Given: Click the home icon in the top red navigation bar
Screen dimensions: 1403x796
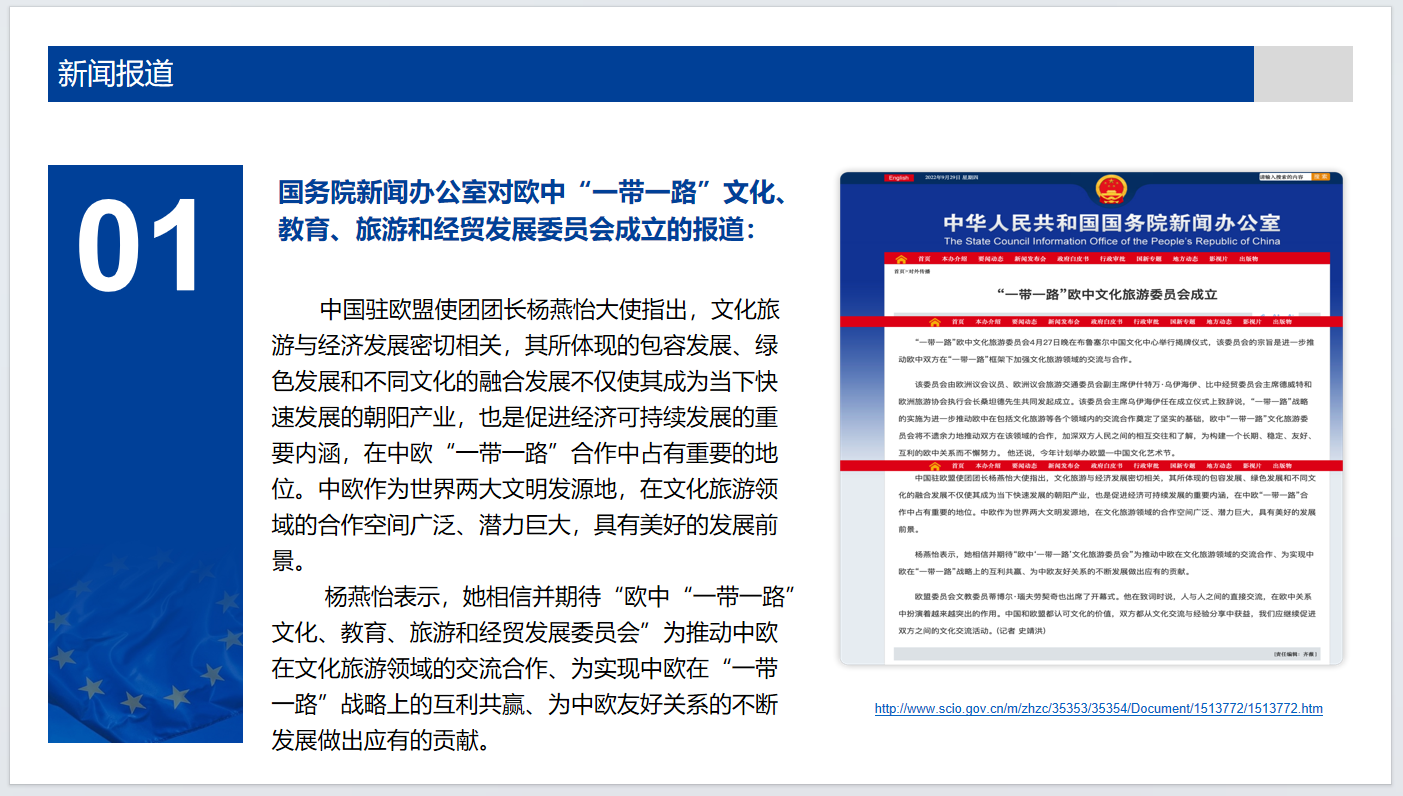Looking at the screenshot, I should click(900, 258).
